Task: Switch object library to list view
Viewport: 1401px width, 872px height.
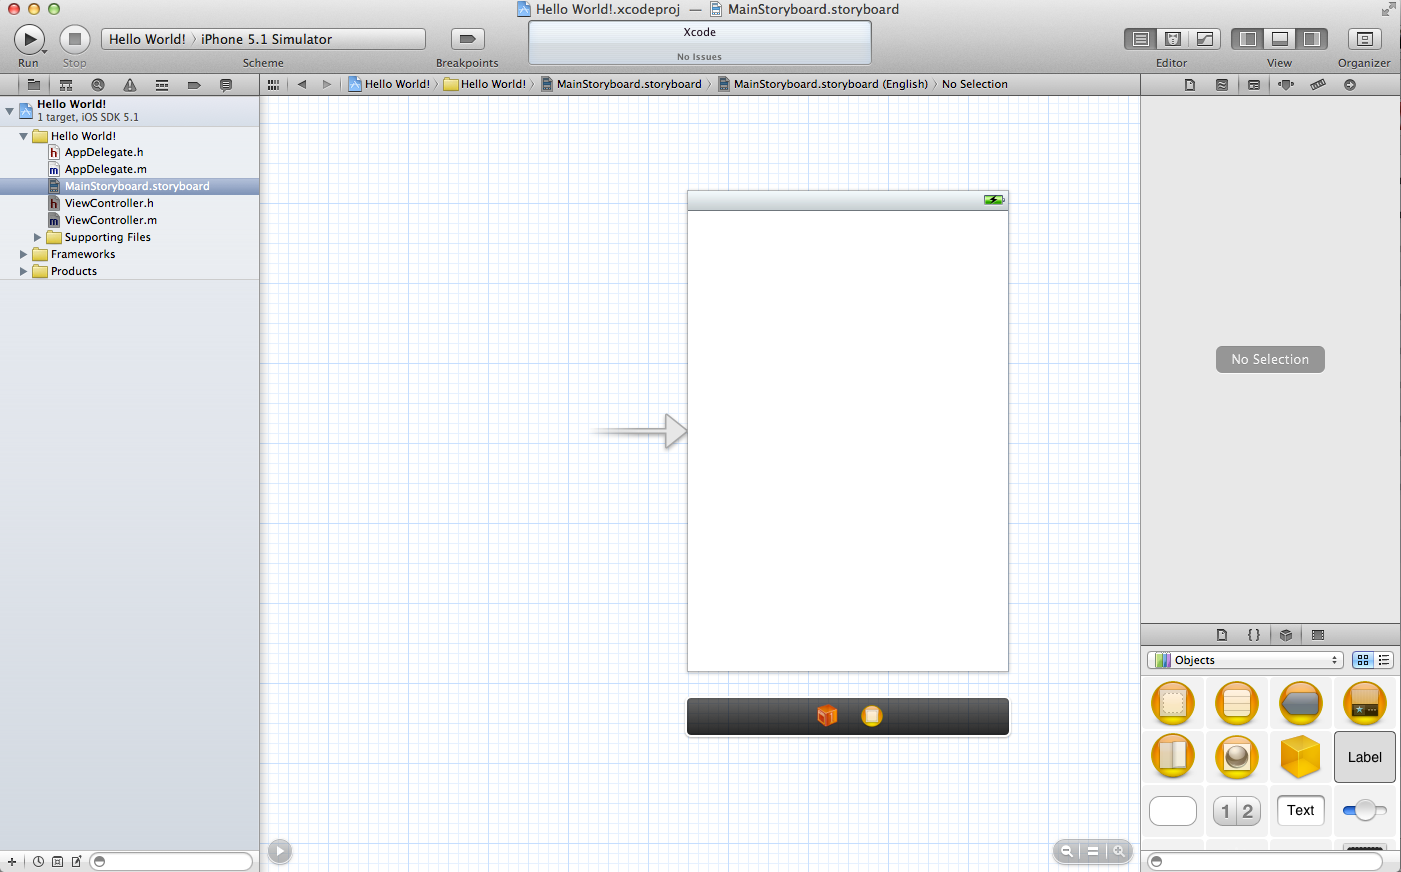Action: point(1384,660)
